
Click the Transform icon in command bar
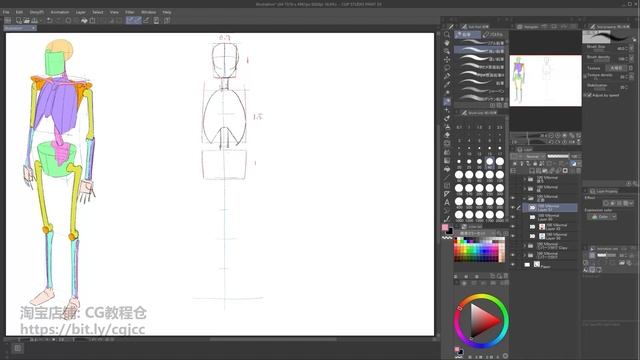pyautogui.click(x=93, y=20)
